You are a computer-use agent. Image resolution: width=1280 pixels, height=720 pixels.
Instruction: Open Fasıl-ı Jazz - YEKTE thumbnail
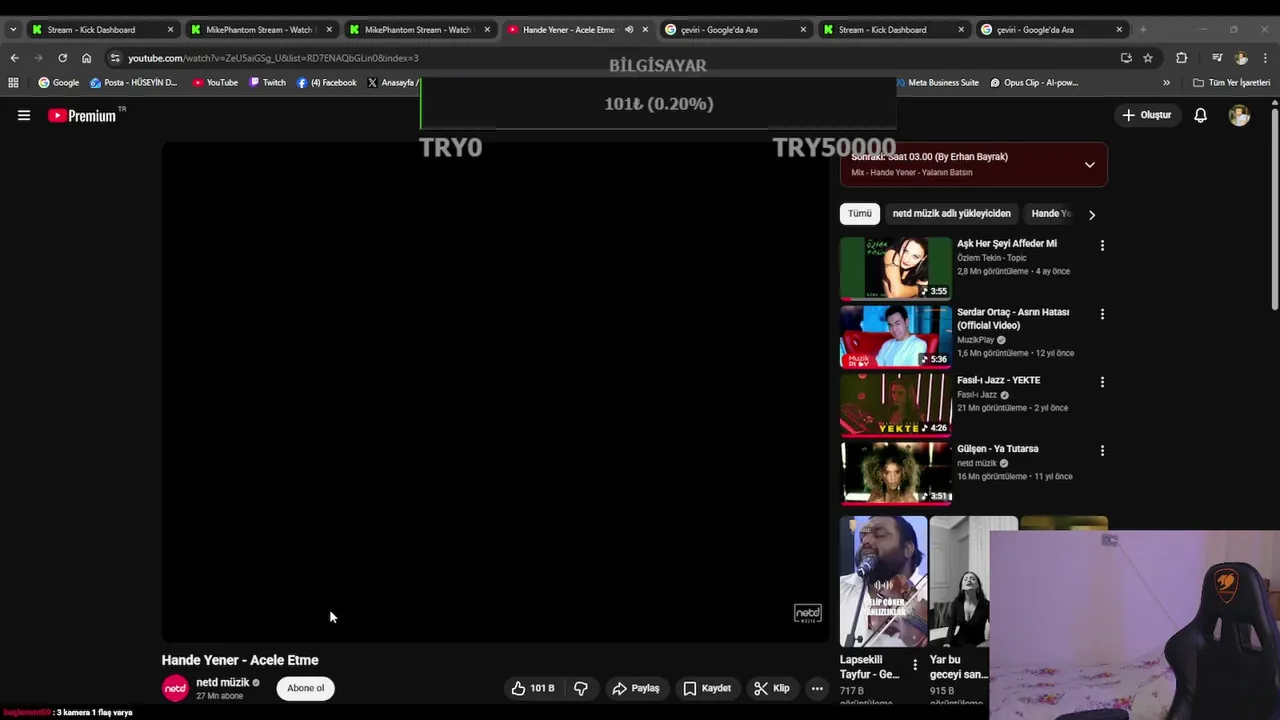tap(896, 405)
